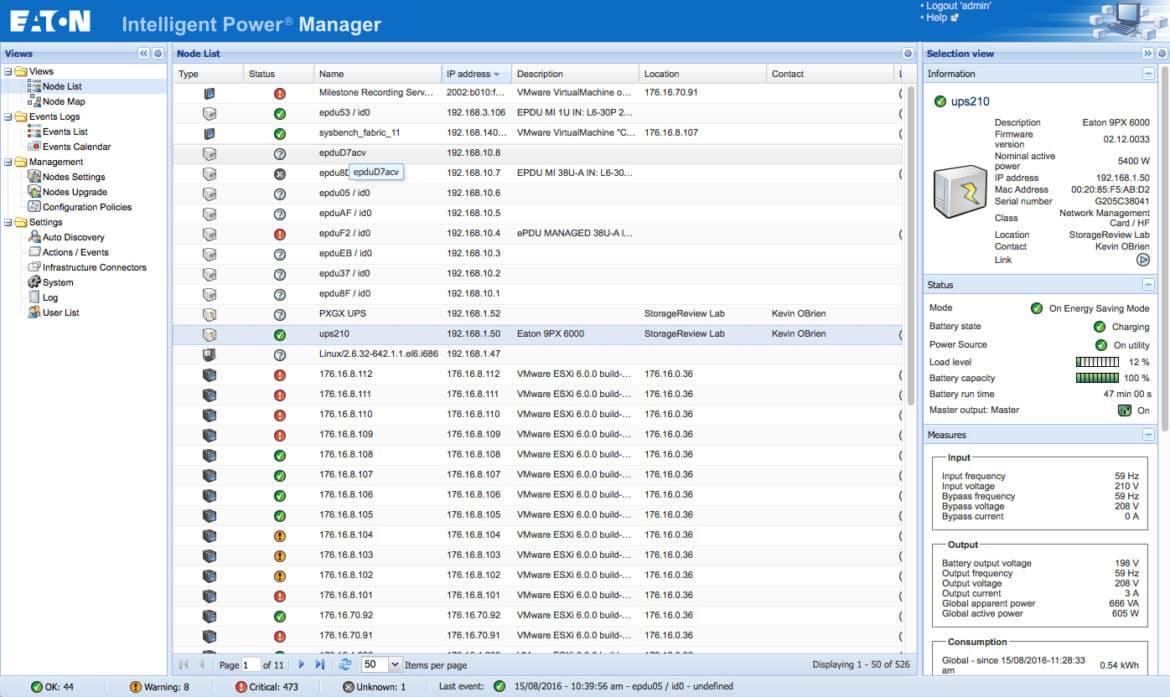Image resolution: width=1170 pixels, height=697 pixels.
Task: Sort by Contact column header
Action: tap(829, 74)
